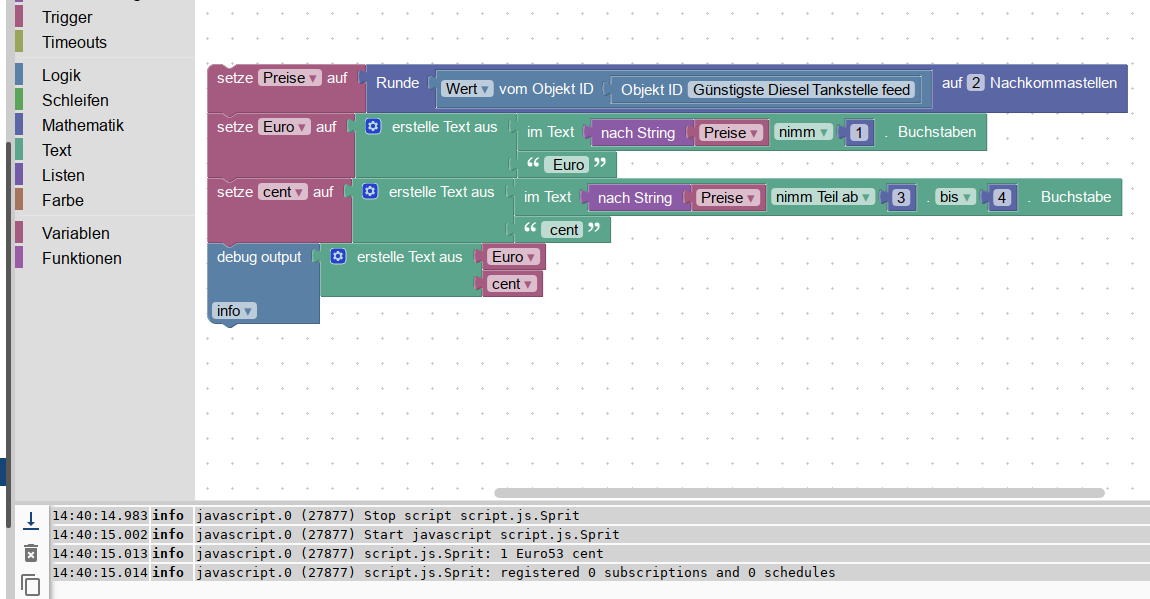Click the horizontal workspace scrollbar
The width and height of the screenshot is (1150, 599).
pos(799,493)
